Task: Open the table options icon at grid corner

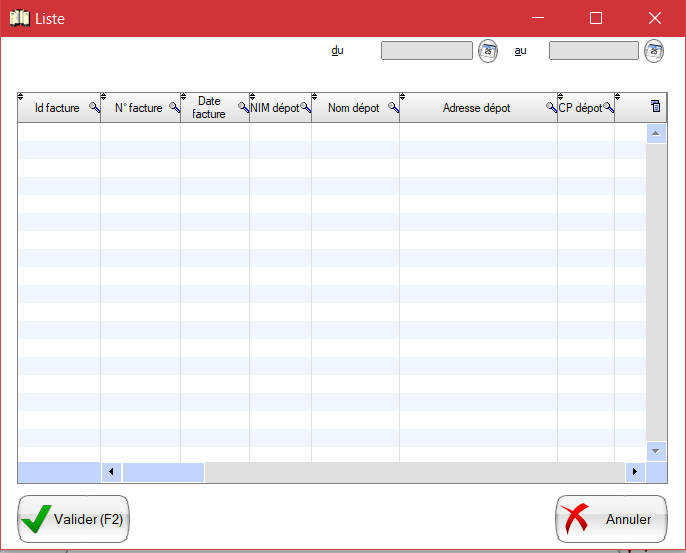Action: [x=656, y=106]
